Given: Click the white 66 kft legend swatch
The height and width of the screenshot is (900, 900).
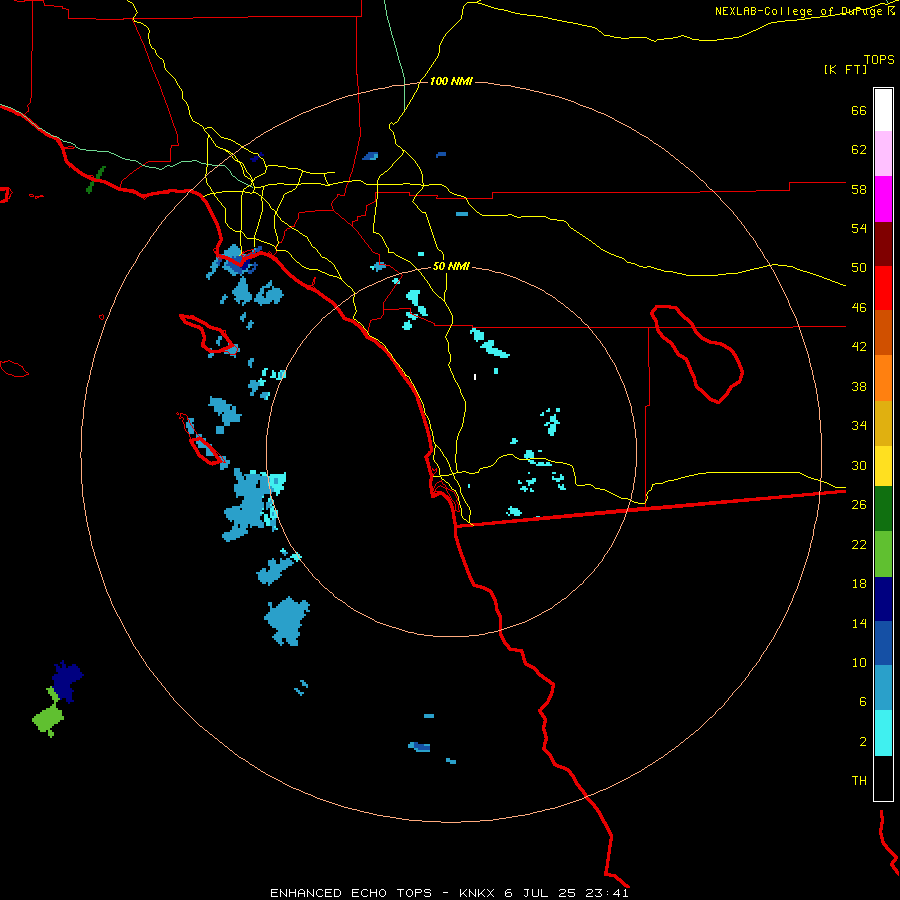Looking at the screenshot, I should [883, 110].
